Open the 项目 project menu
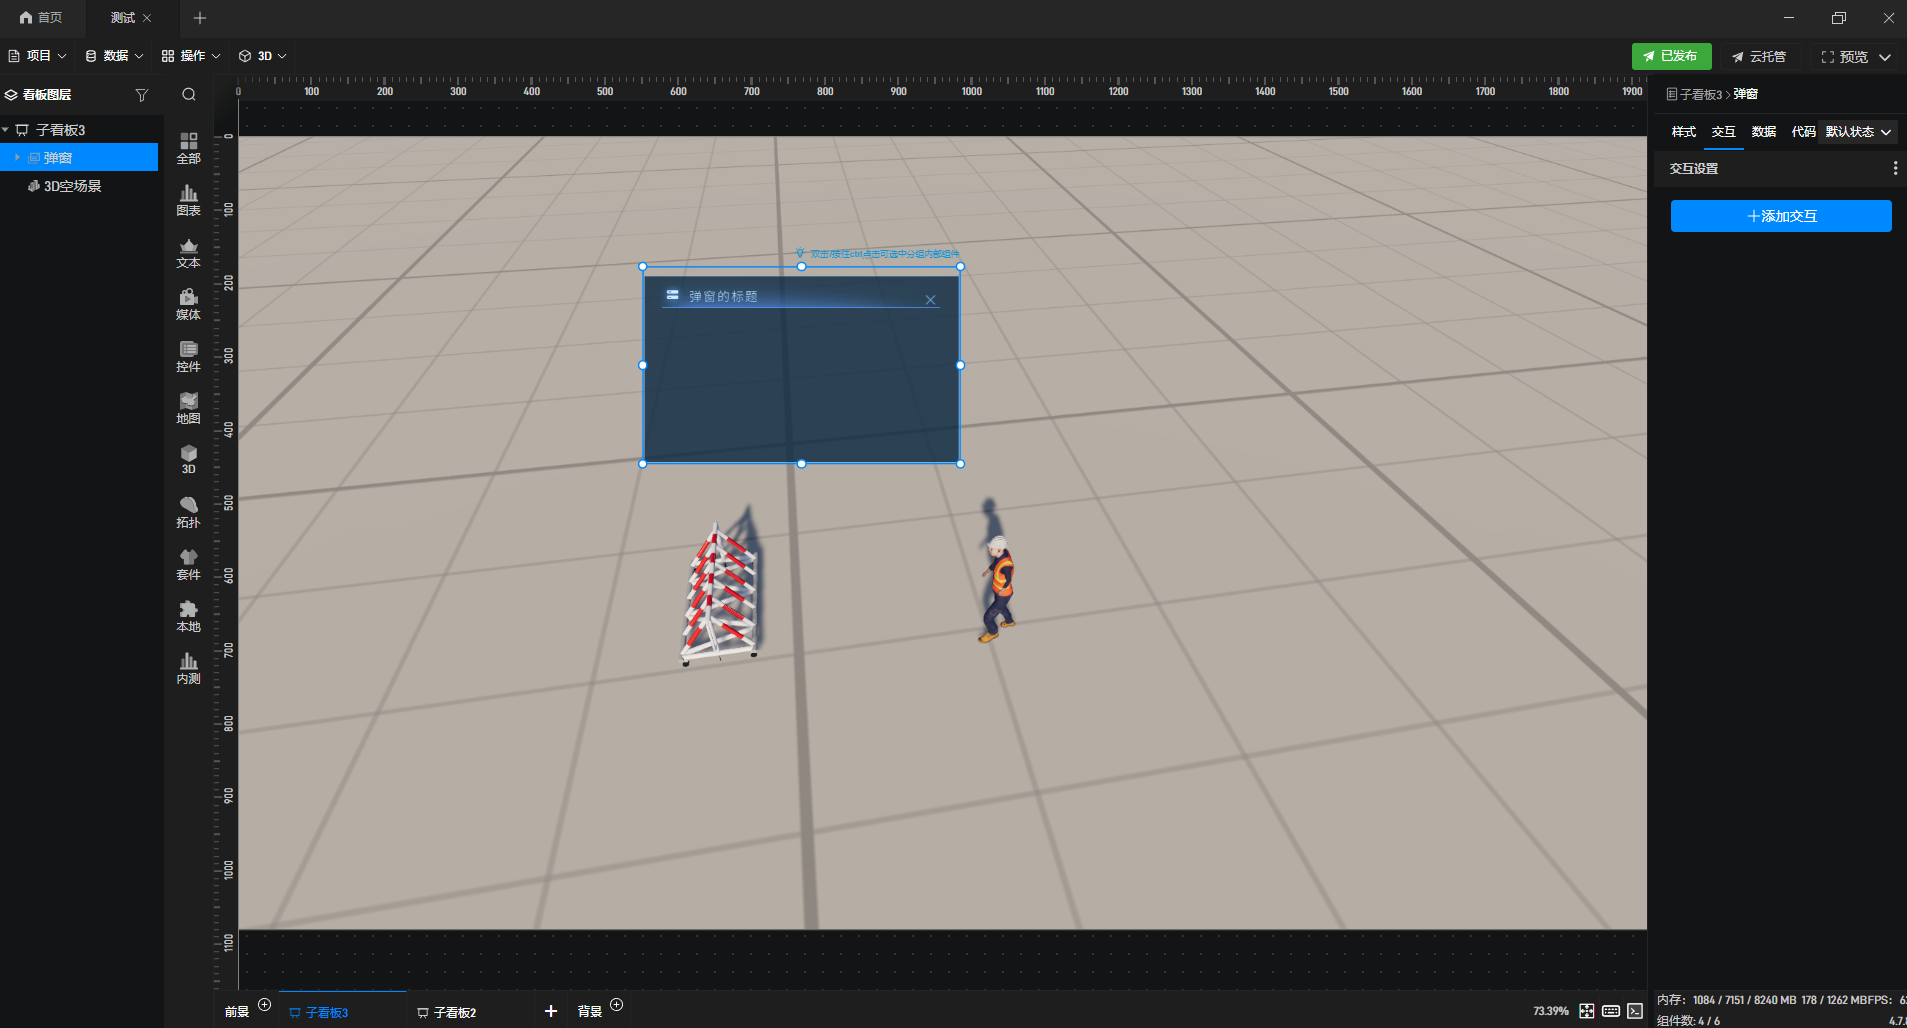The width and height of the screenshot is (1907, 1028). (x=37, y=56)
